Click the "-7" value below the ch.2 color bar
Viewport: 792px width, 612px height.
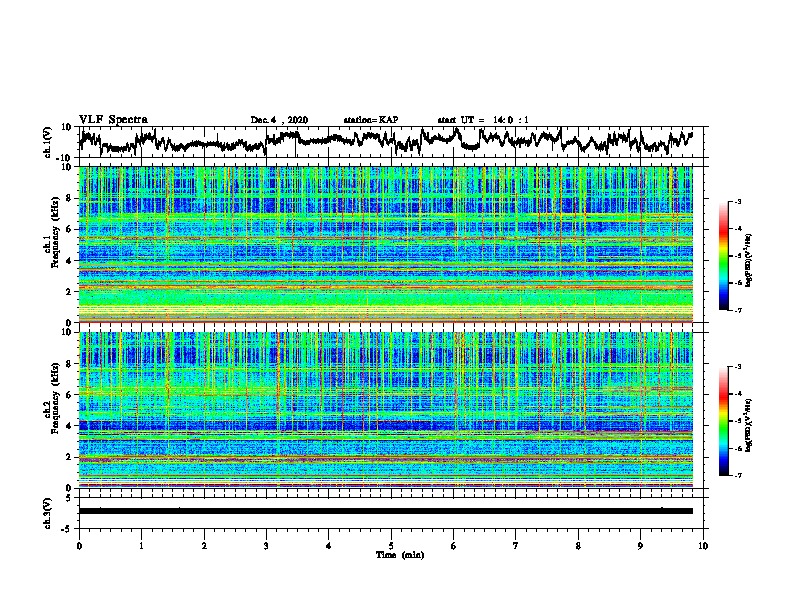[737, 475]
